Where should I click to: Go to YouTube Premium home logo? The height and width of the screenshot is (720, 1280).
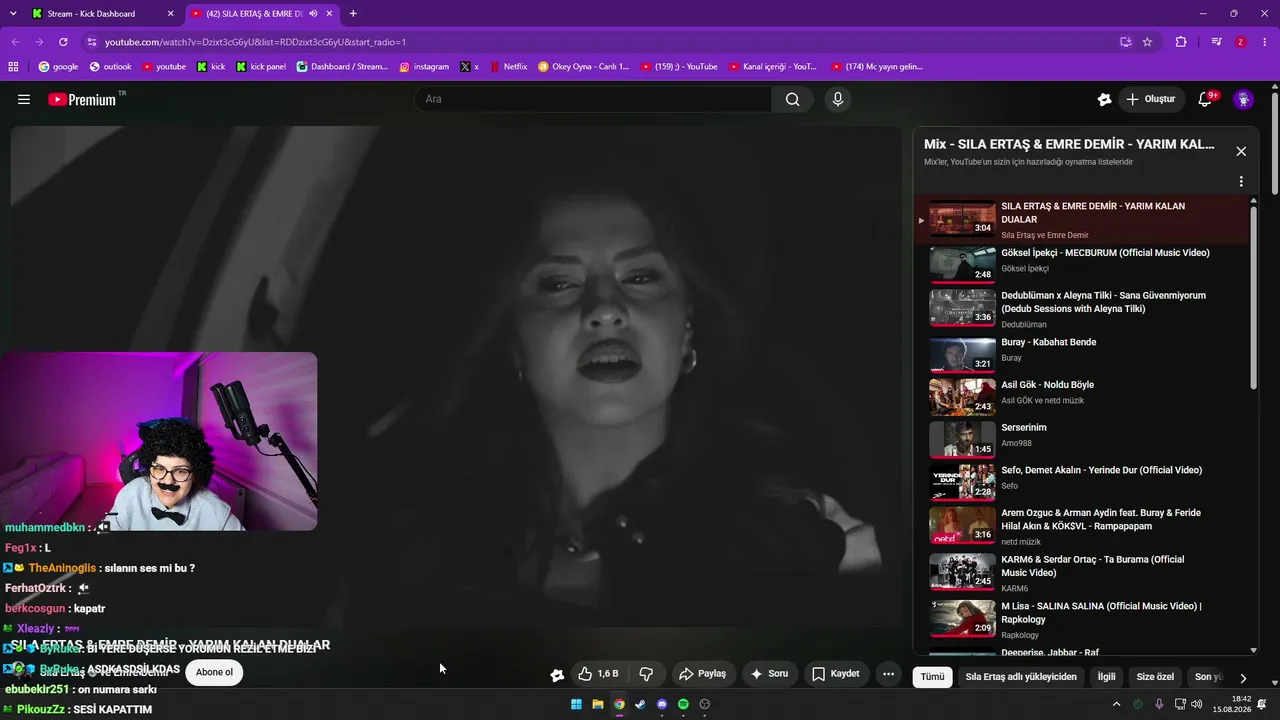[82, 99]
